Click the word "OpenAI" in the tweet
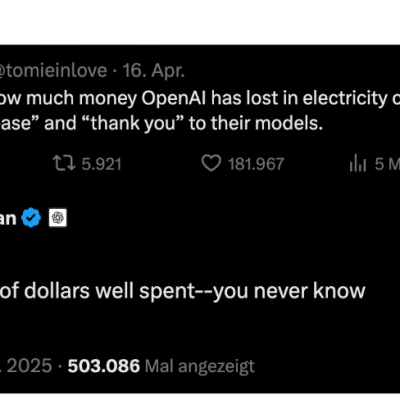This screenshot has width=400, height=400. coord(173,98)
